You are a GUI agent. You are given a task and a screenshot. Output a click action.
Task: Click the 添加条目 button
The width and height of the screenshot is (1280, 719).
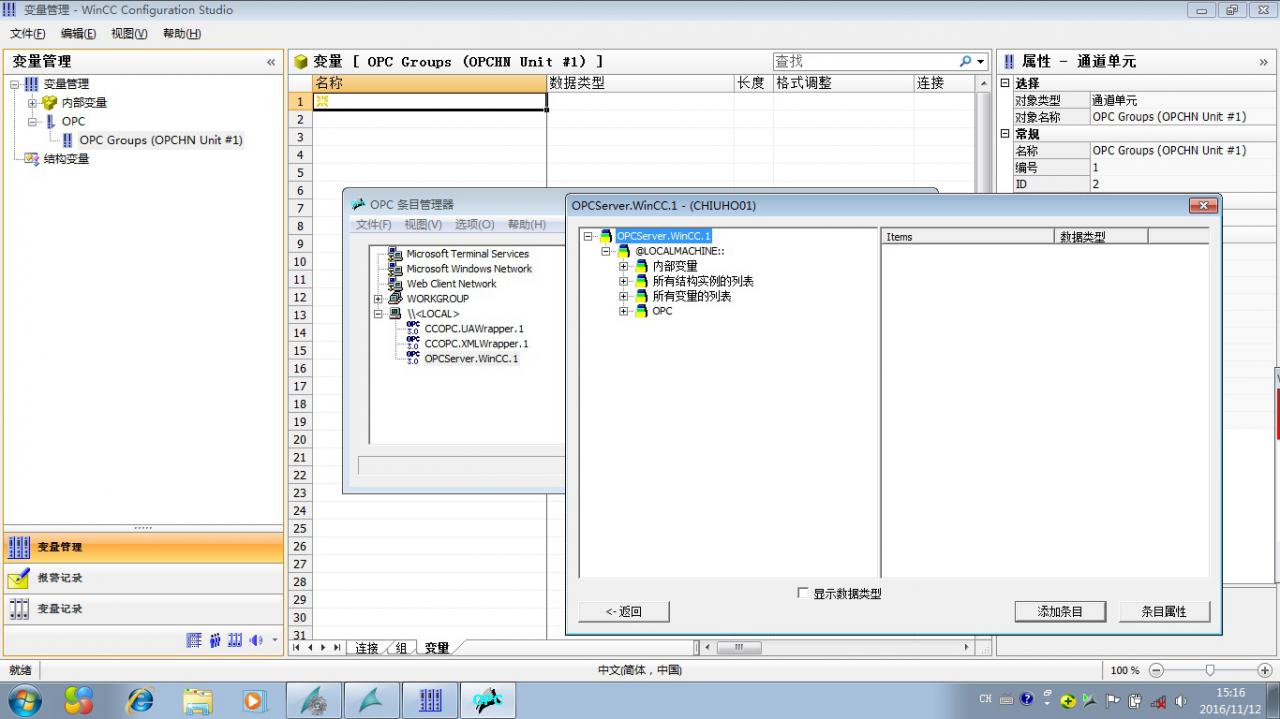point(1060,611)
